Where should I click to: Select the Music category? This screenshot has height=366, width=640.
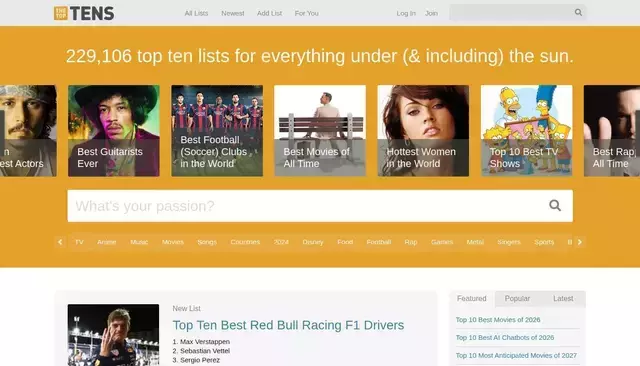pyautogui.click(x=139, y=242)
